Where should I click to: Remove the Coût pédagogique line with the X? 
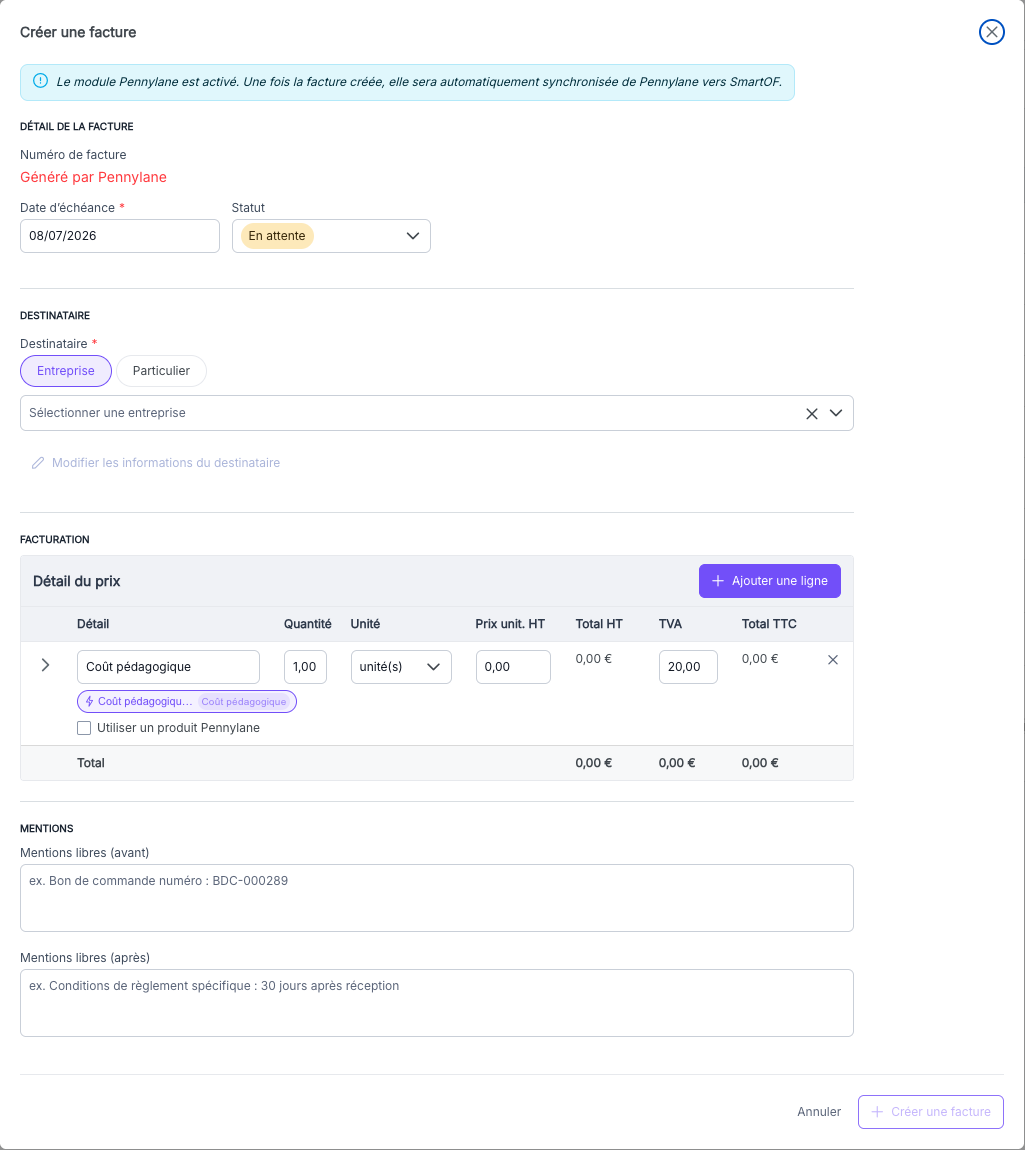pyautogui.click(x=833, y=660)
